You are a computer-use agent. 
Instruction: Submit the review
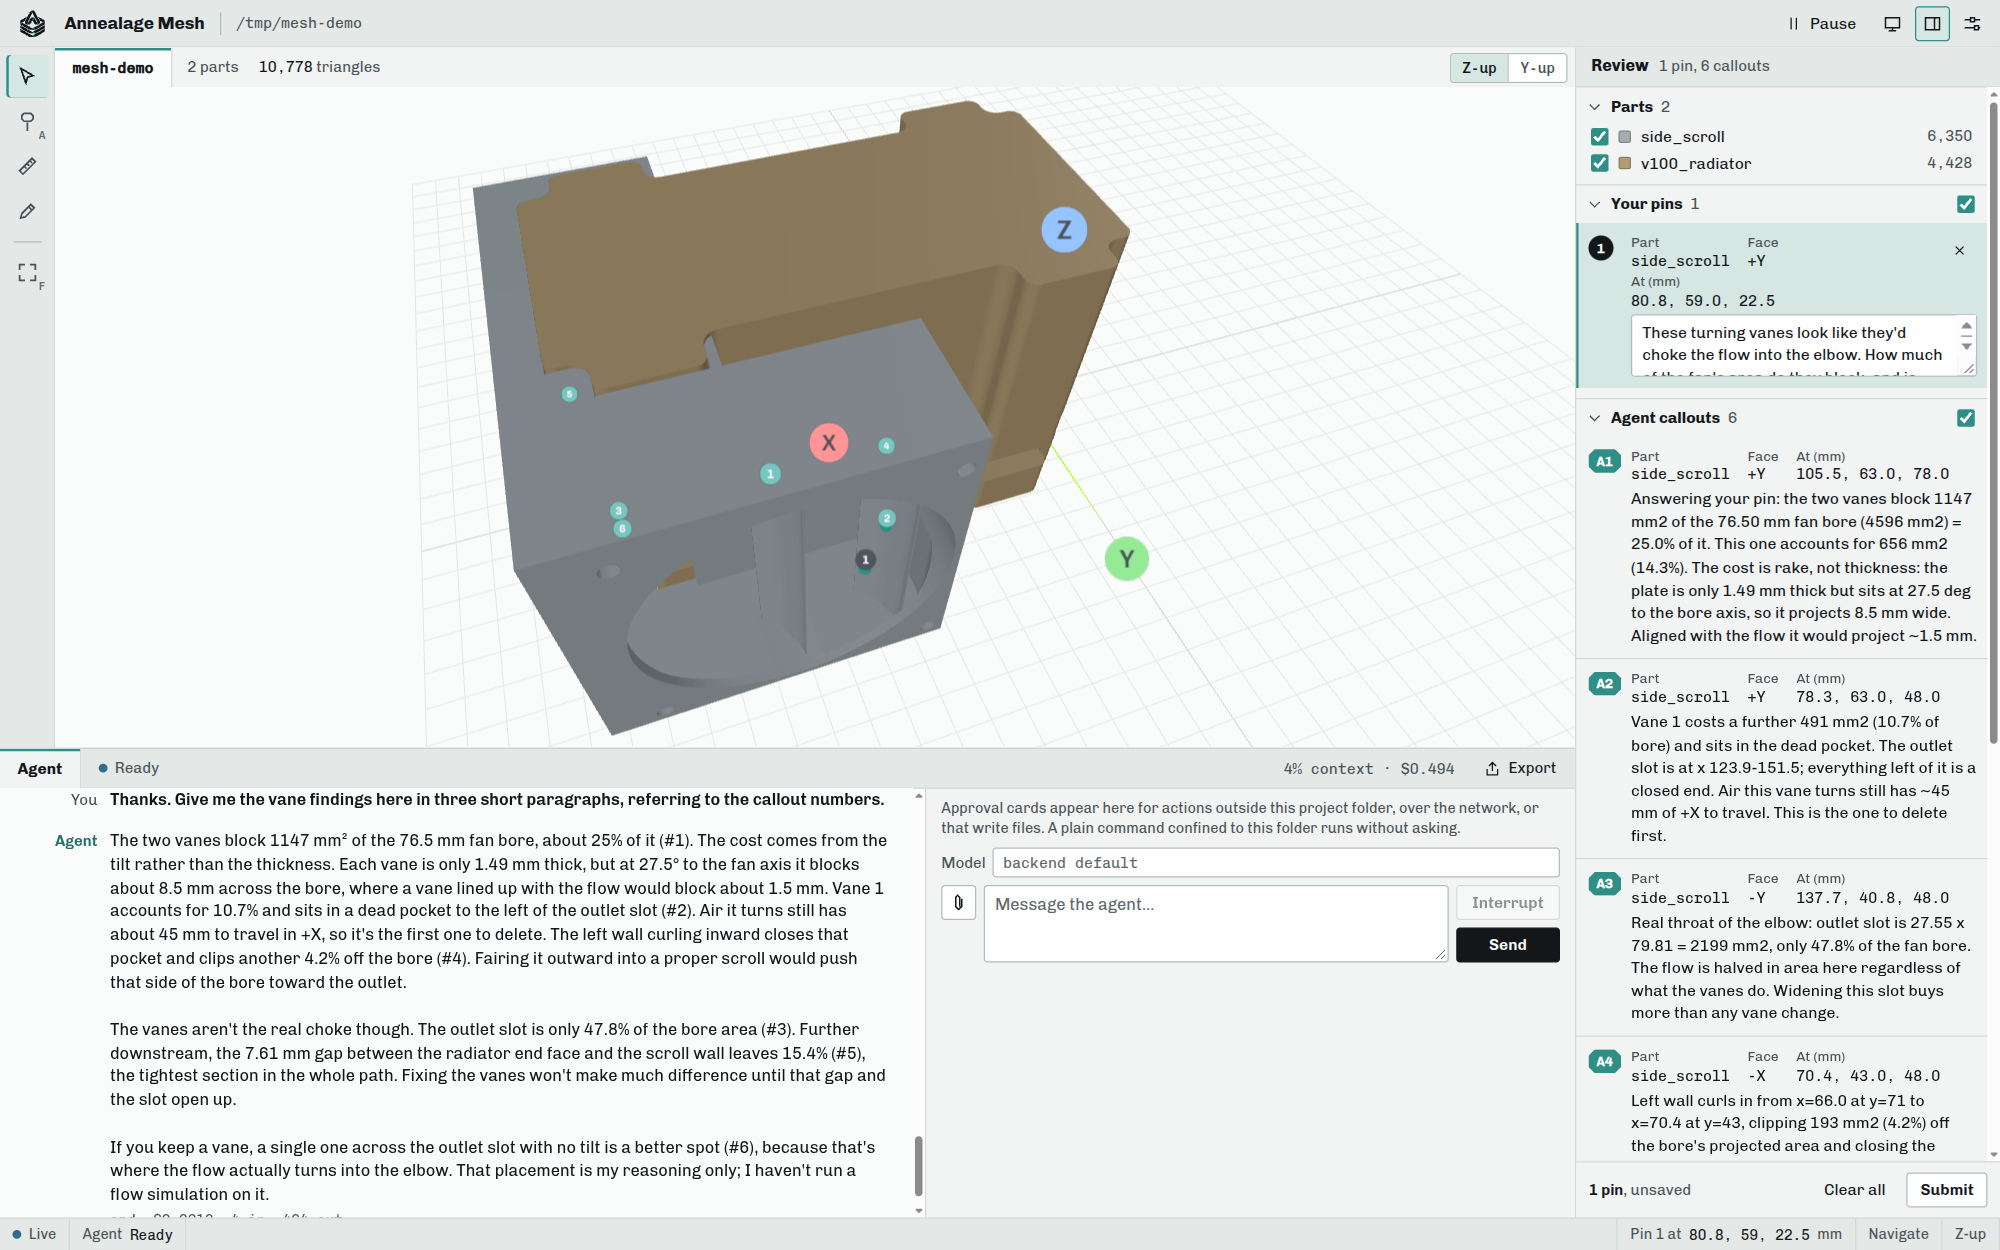tap(1946, 1190)
